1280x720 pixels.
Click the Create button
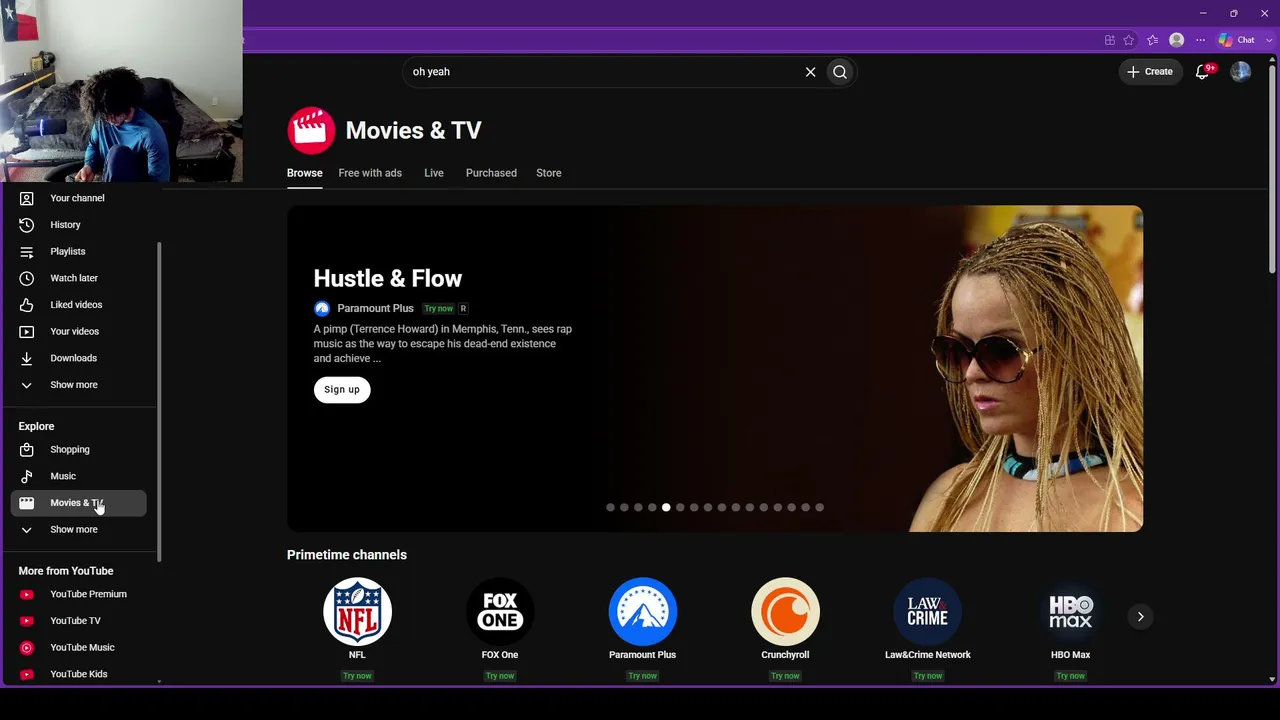[1150, 72]
